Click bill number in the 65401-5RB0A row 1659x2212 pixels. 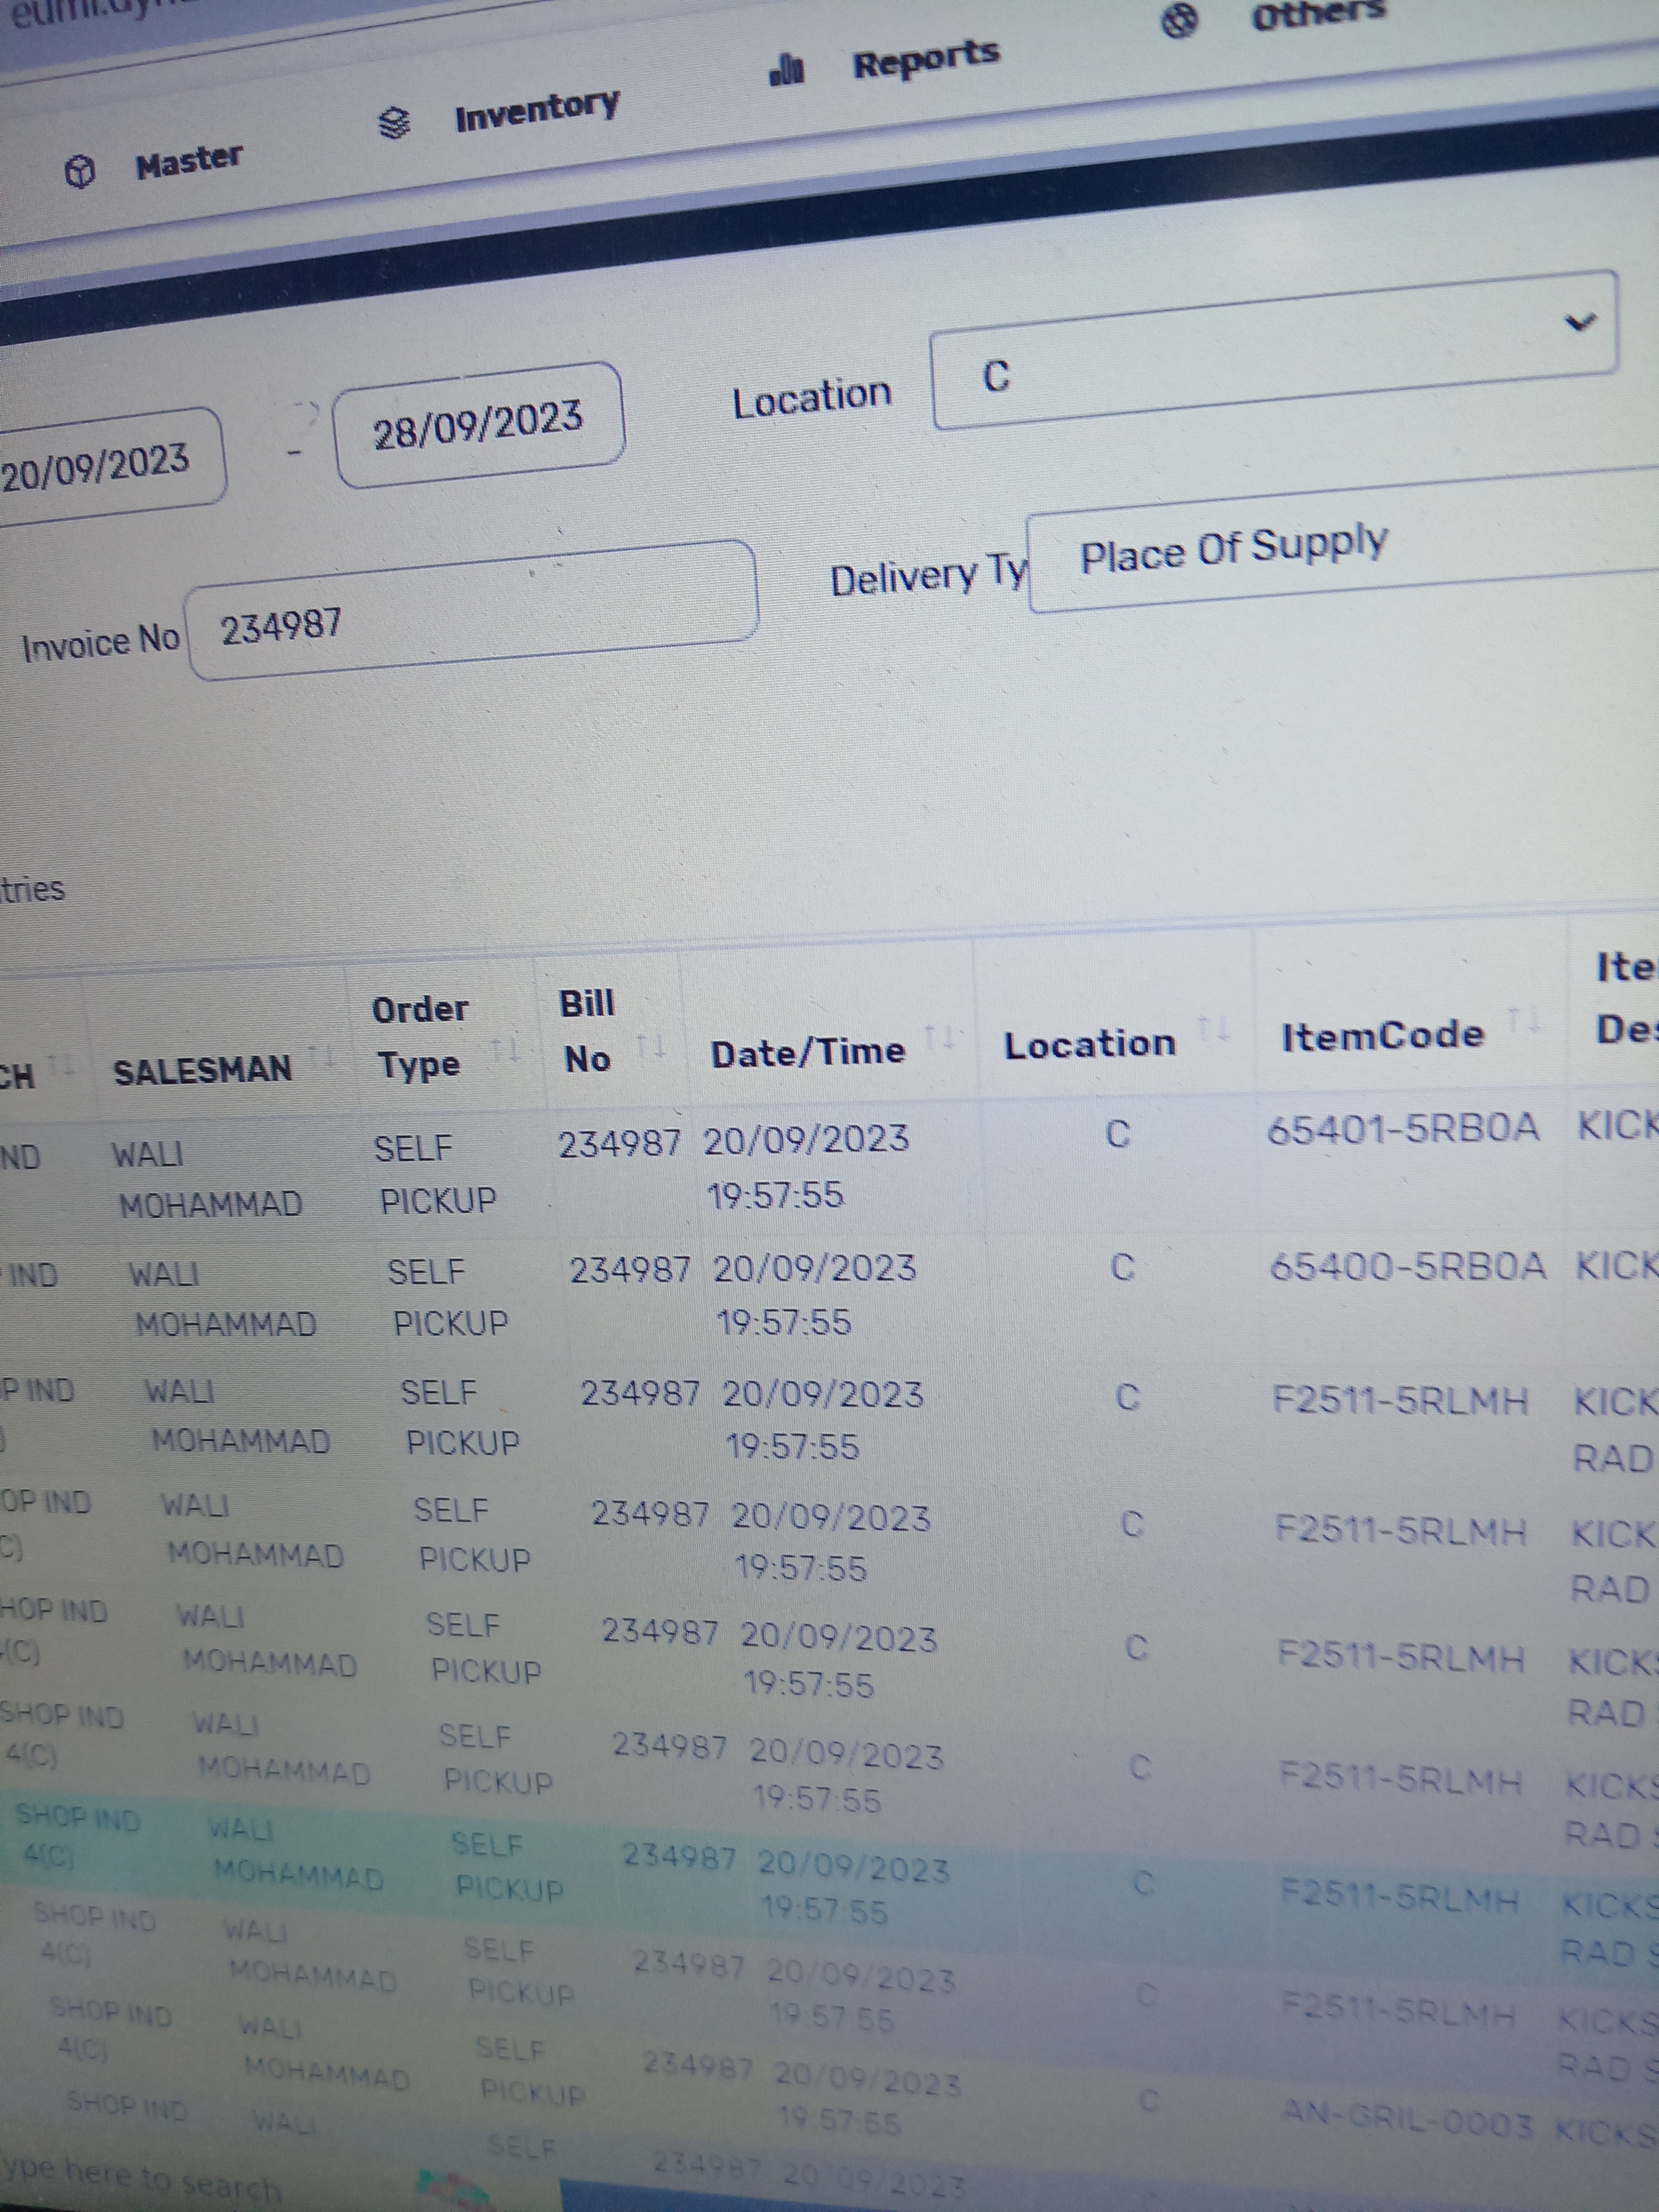619,1143
